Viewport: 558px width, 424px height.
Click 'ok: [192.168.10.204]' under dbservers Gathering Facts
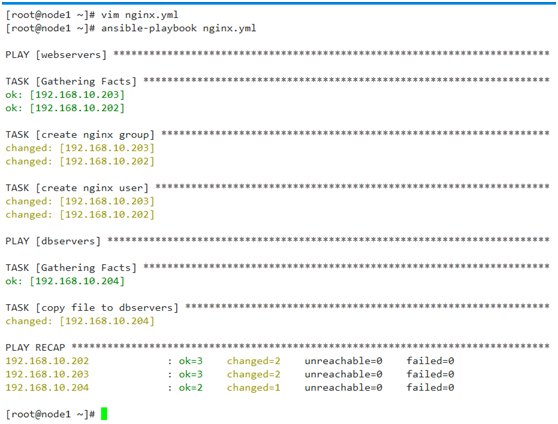coord(65,281)
